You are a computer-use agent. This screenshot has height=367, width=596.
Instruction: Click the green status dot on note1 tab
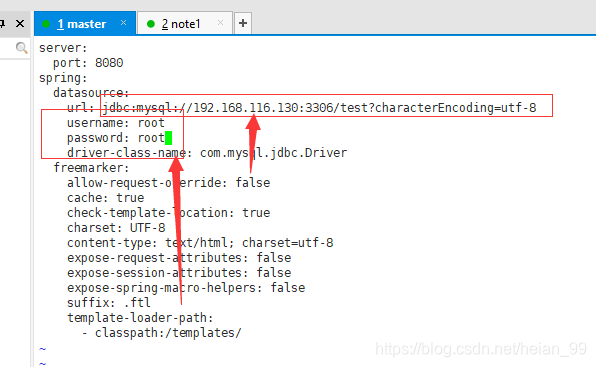[x=151, y=24]
